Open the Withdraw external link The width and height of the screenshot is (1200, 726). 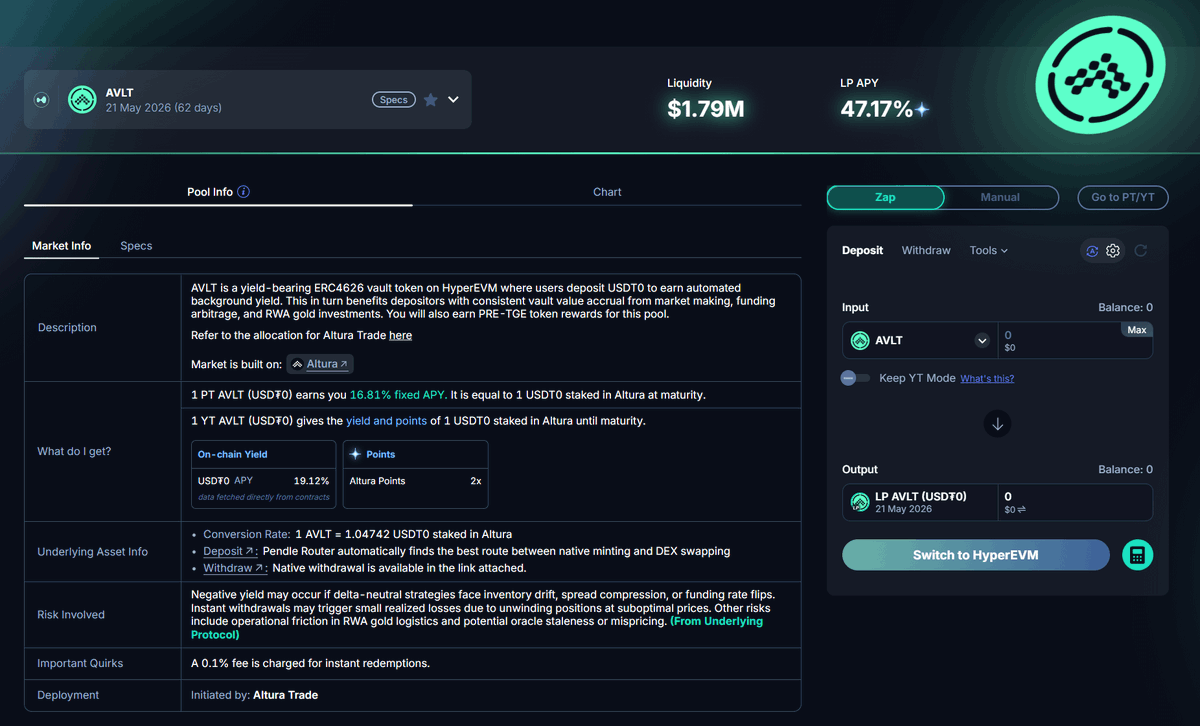pyautogui.click(x=235, y=568)
